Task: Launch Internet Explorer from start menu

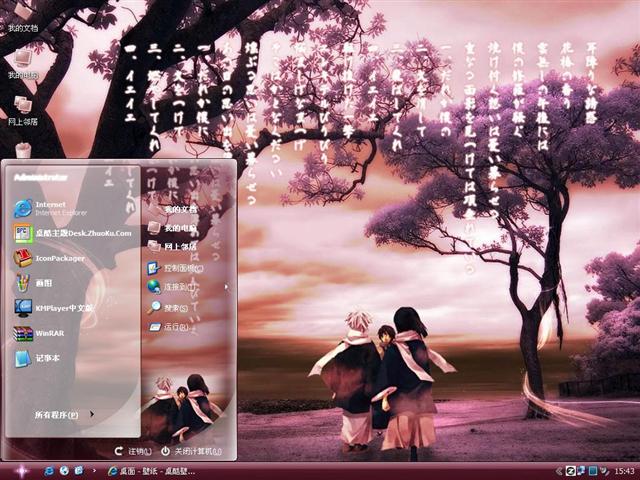Action: point(51,208)
